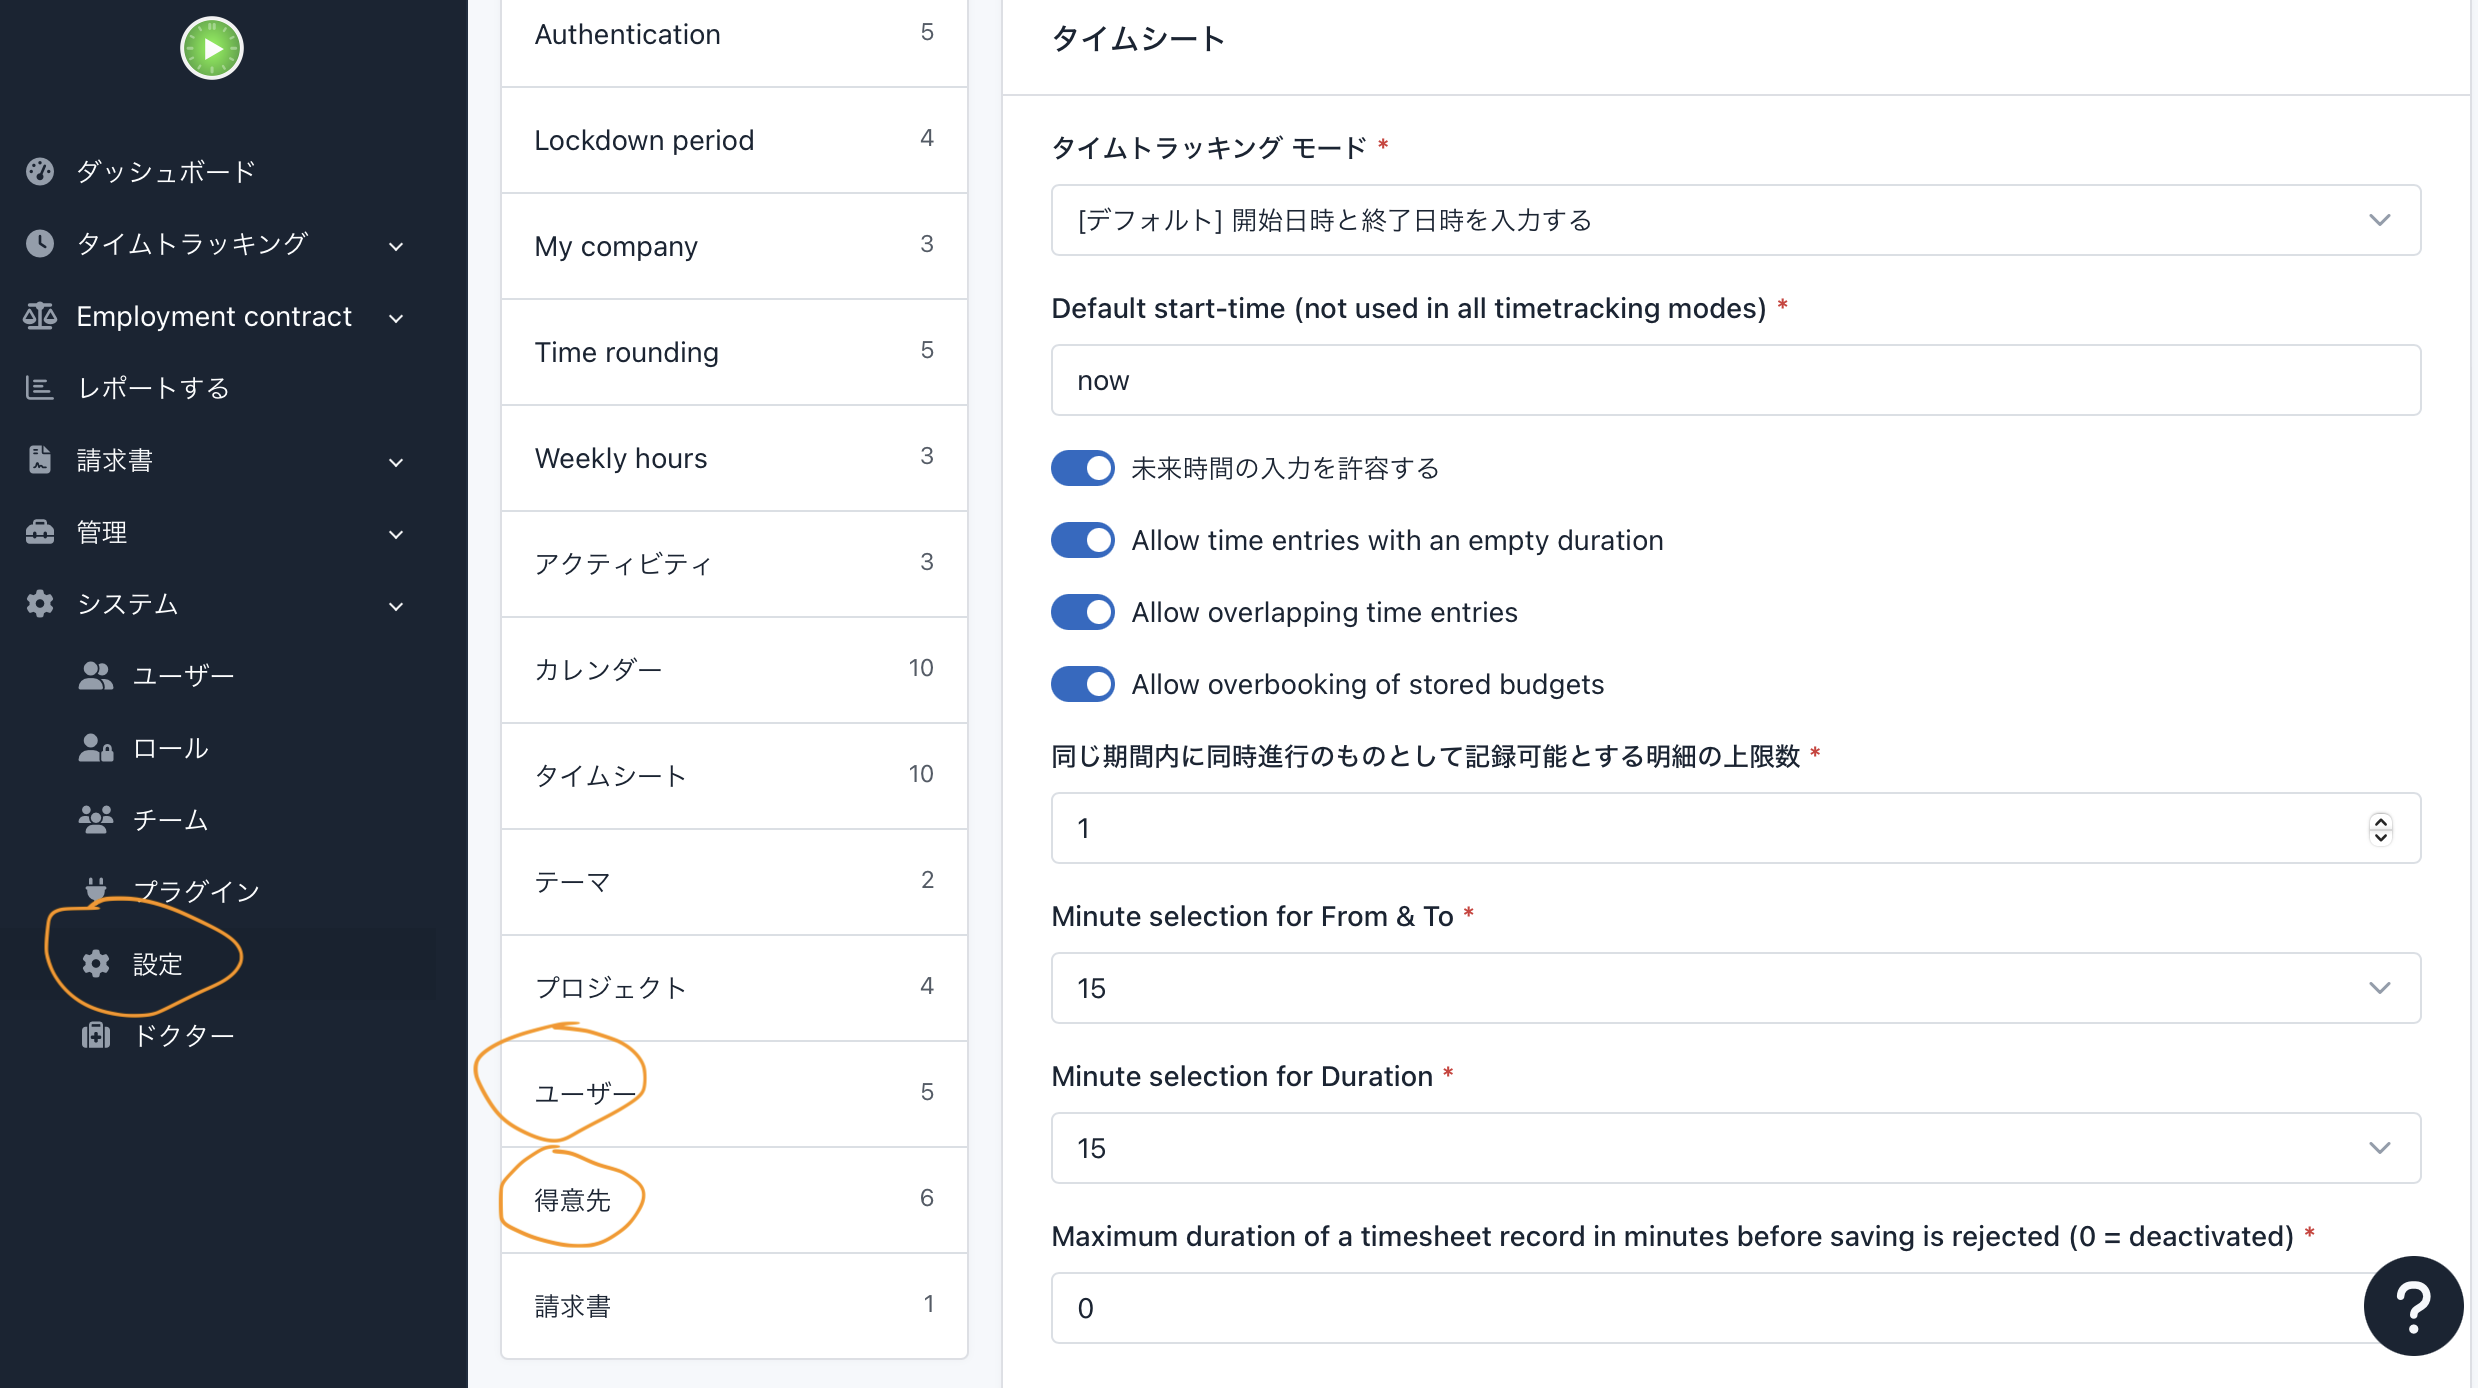Open the ダッシュボード dashboard icon
The height and width of the screenshot is (1388, 2478).
(40, 171)
